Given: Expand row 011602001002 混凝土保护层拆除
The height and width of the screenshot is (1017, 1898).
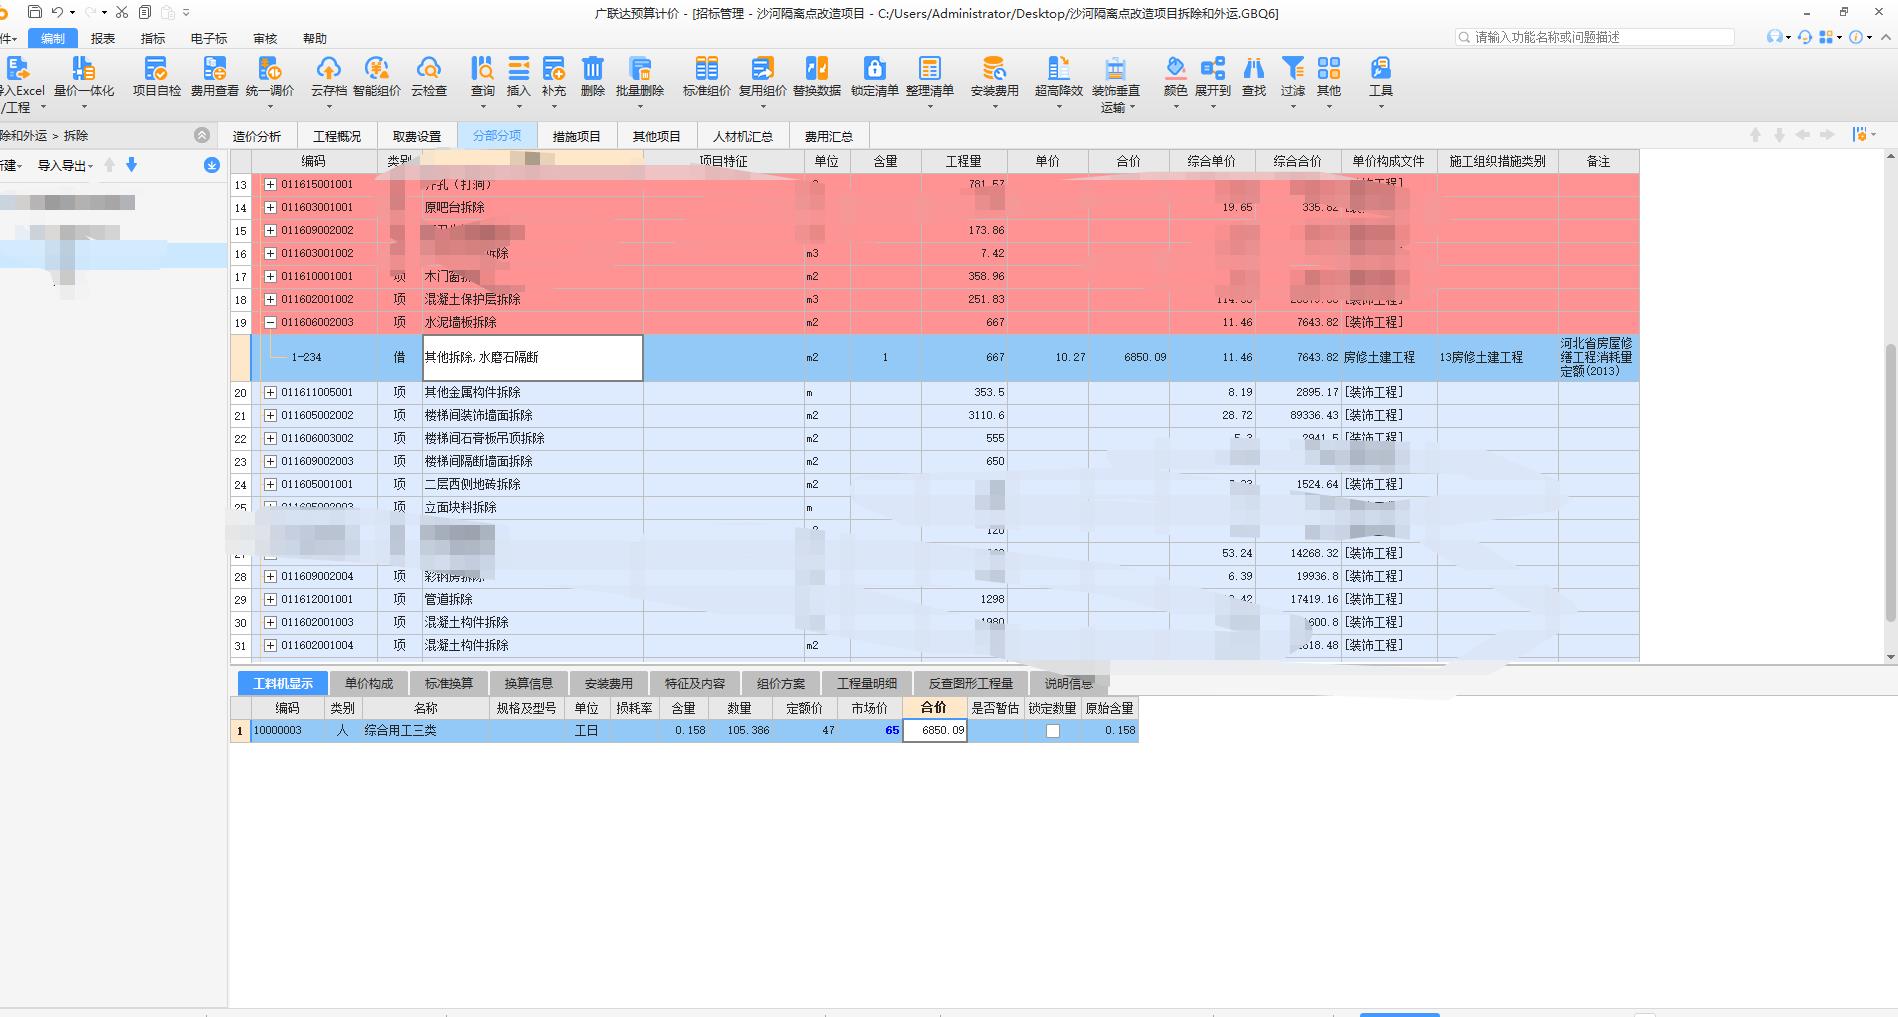Looking at the screenshot, I should (x=270, y=299).
